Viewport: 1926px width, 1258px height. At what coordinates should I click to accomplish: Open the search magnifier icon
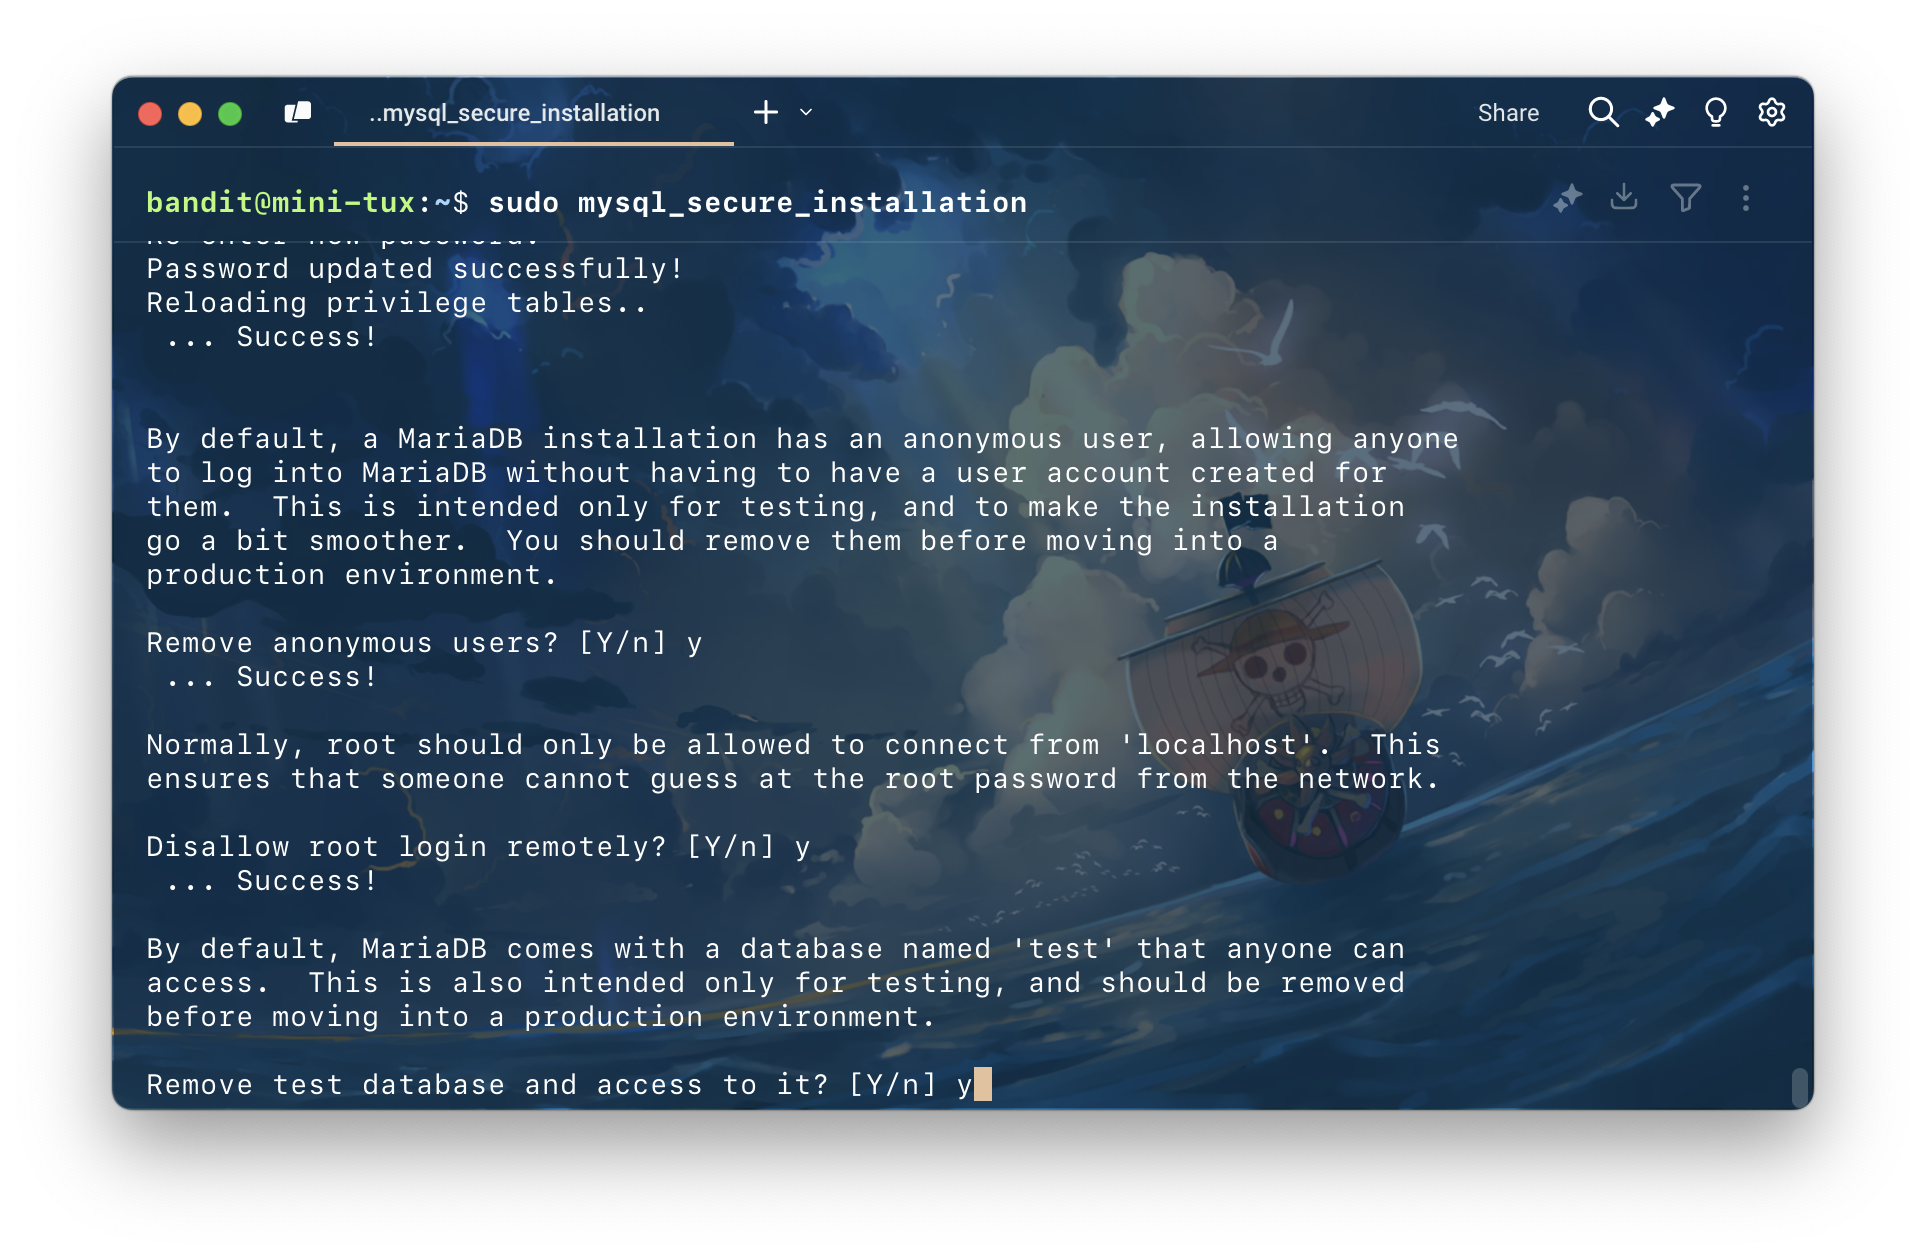click(x=1603, y=112)
